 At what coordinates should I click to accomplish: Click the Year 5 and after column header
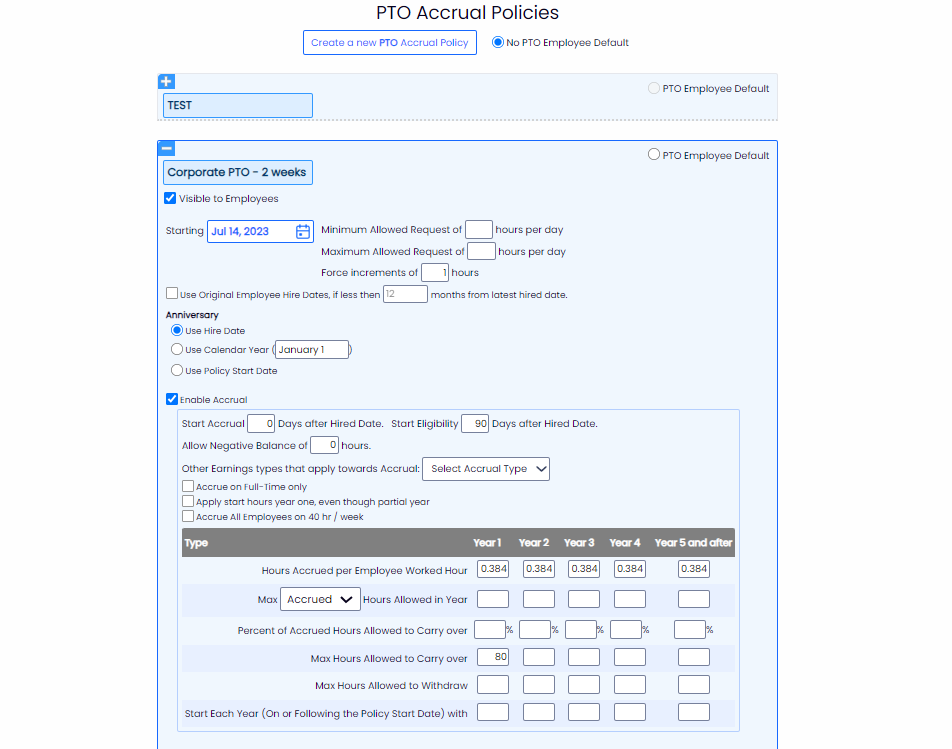click(x=693, y=543)
